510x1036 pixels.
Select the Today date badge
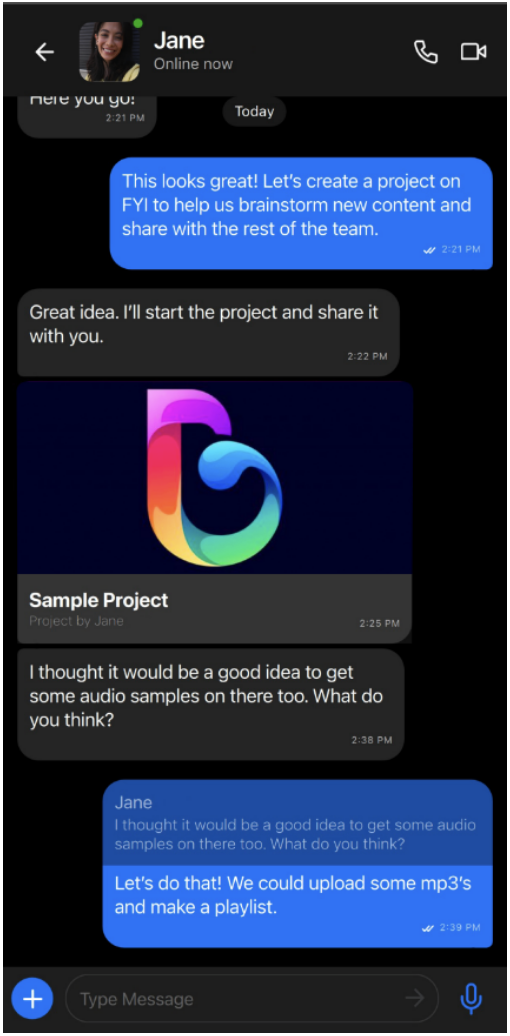pyautogui.click(x=254, y=112)
